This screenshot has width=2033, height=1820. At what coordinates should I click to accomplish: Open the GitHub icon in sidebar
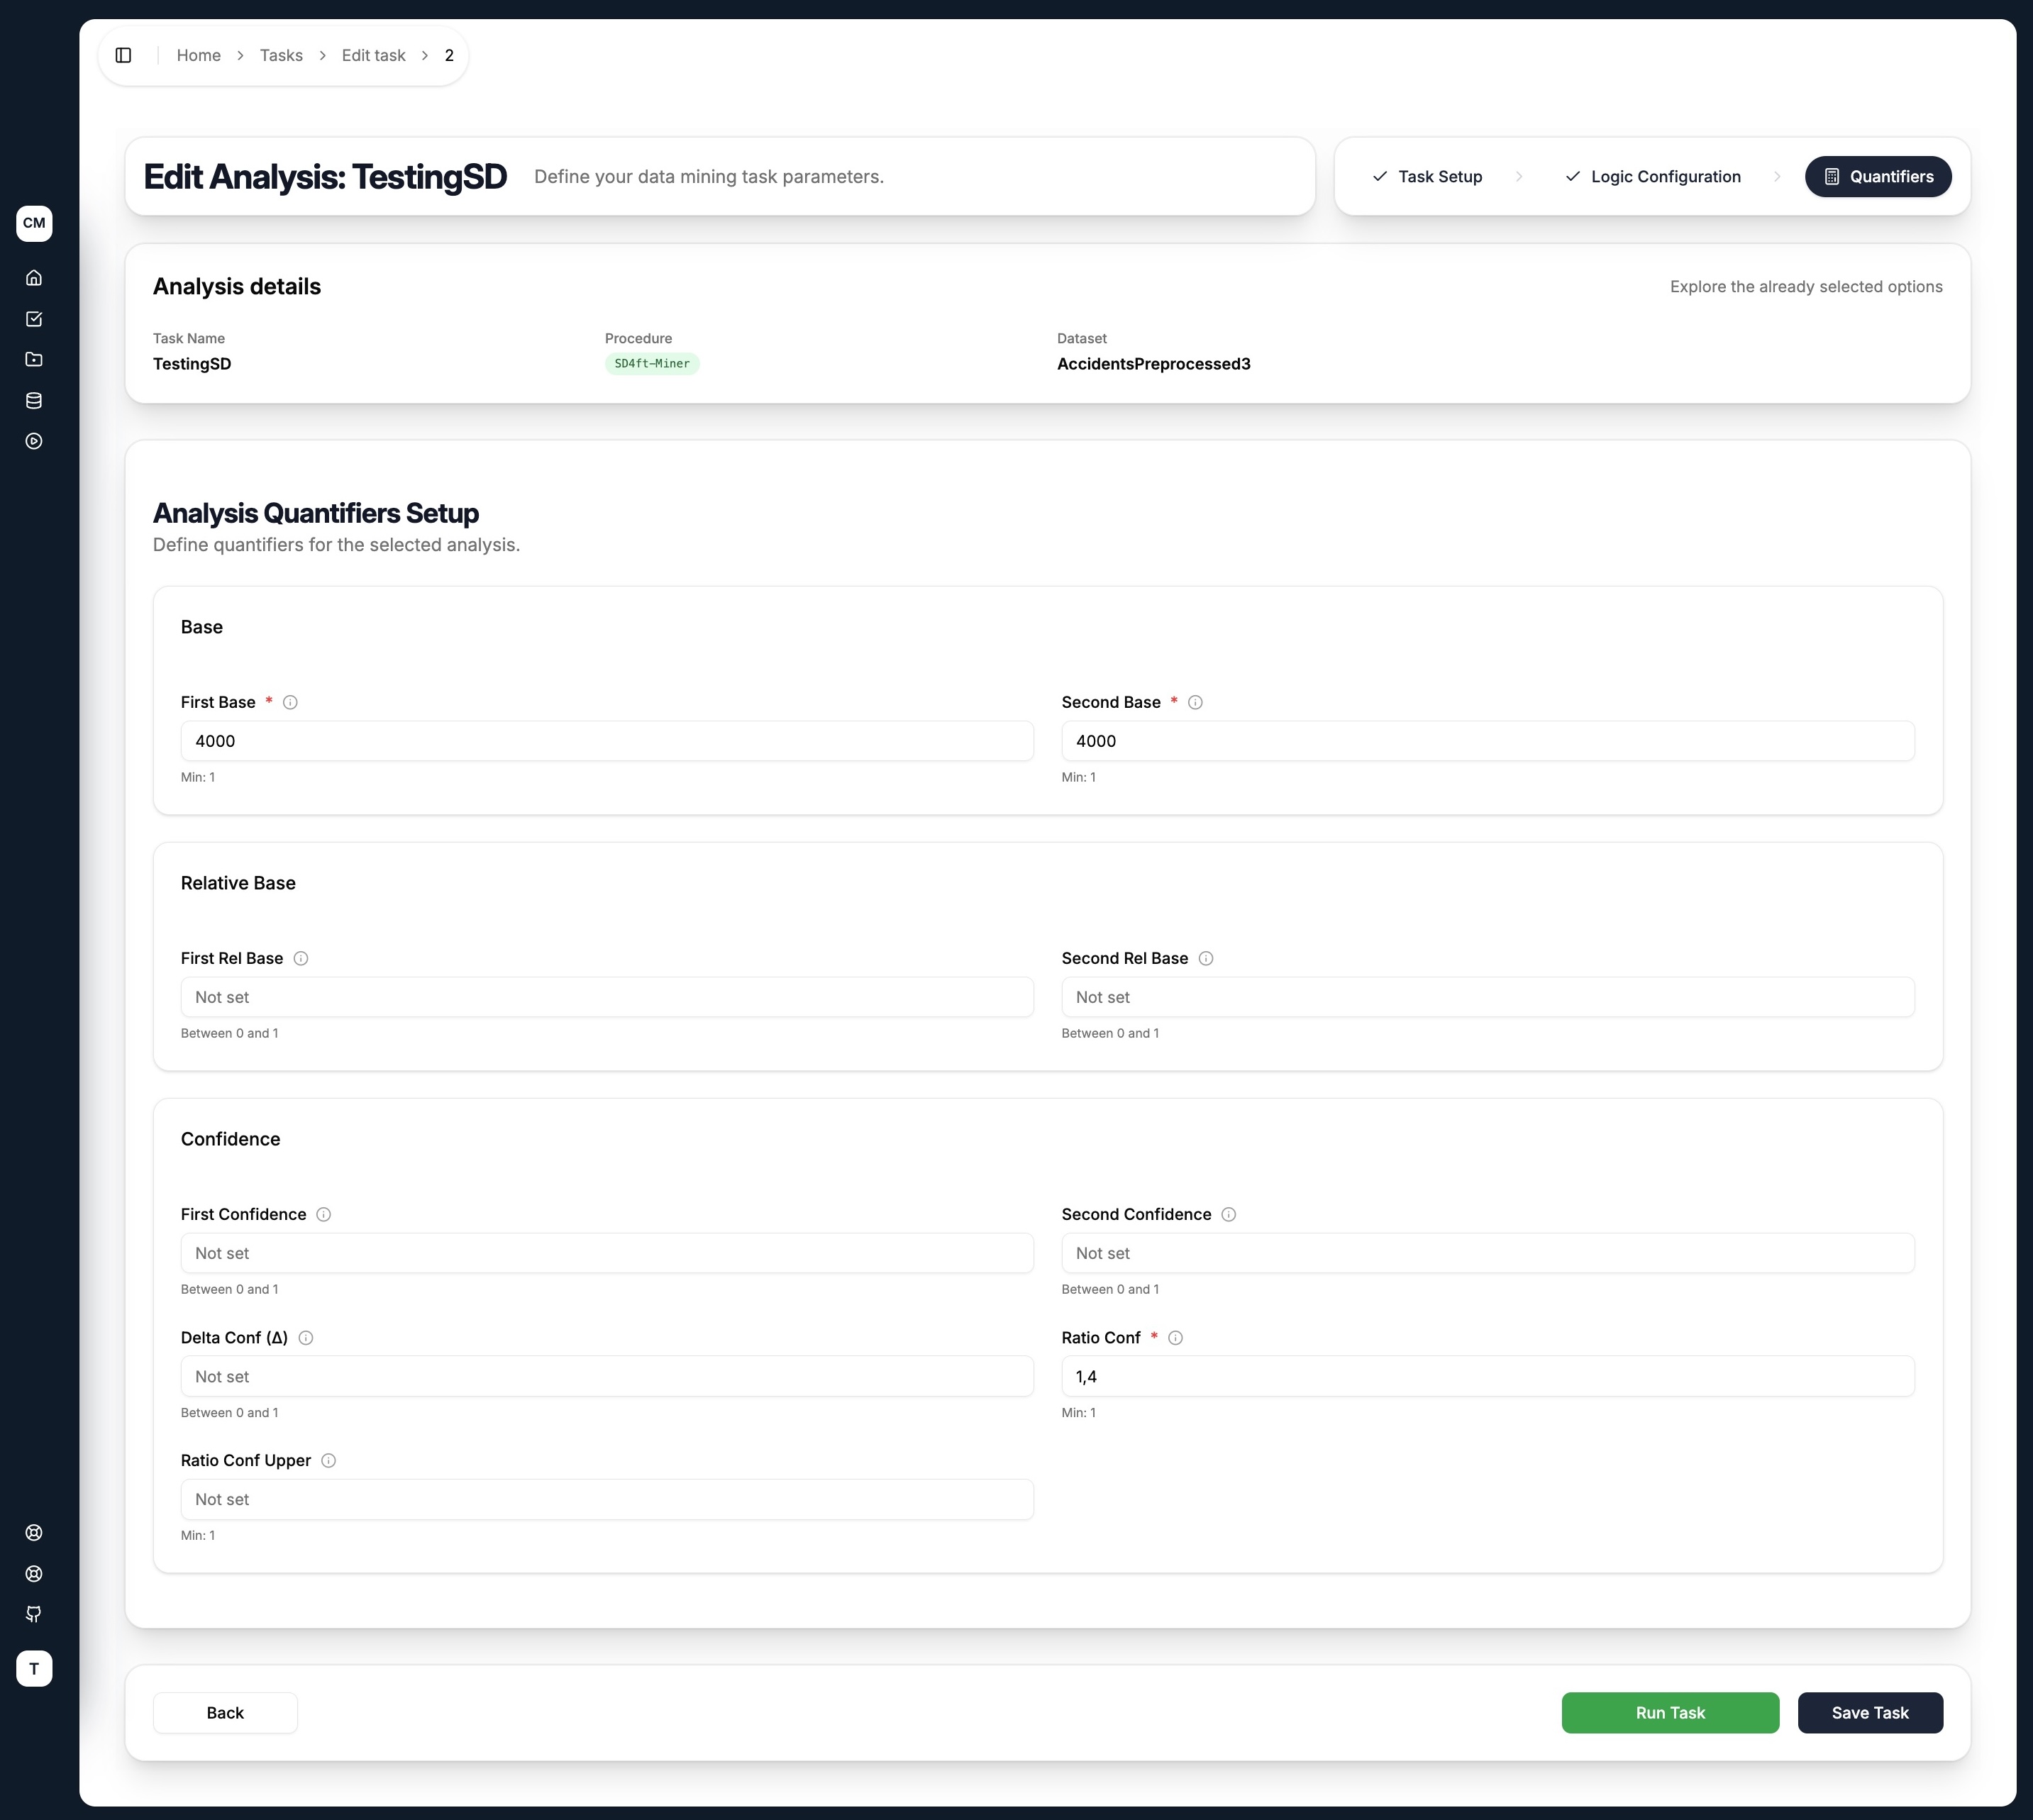point(34,1614)
